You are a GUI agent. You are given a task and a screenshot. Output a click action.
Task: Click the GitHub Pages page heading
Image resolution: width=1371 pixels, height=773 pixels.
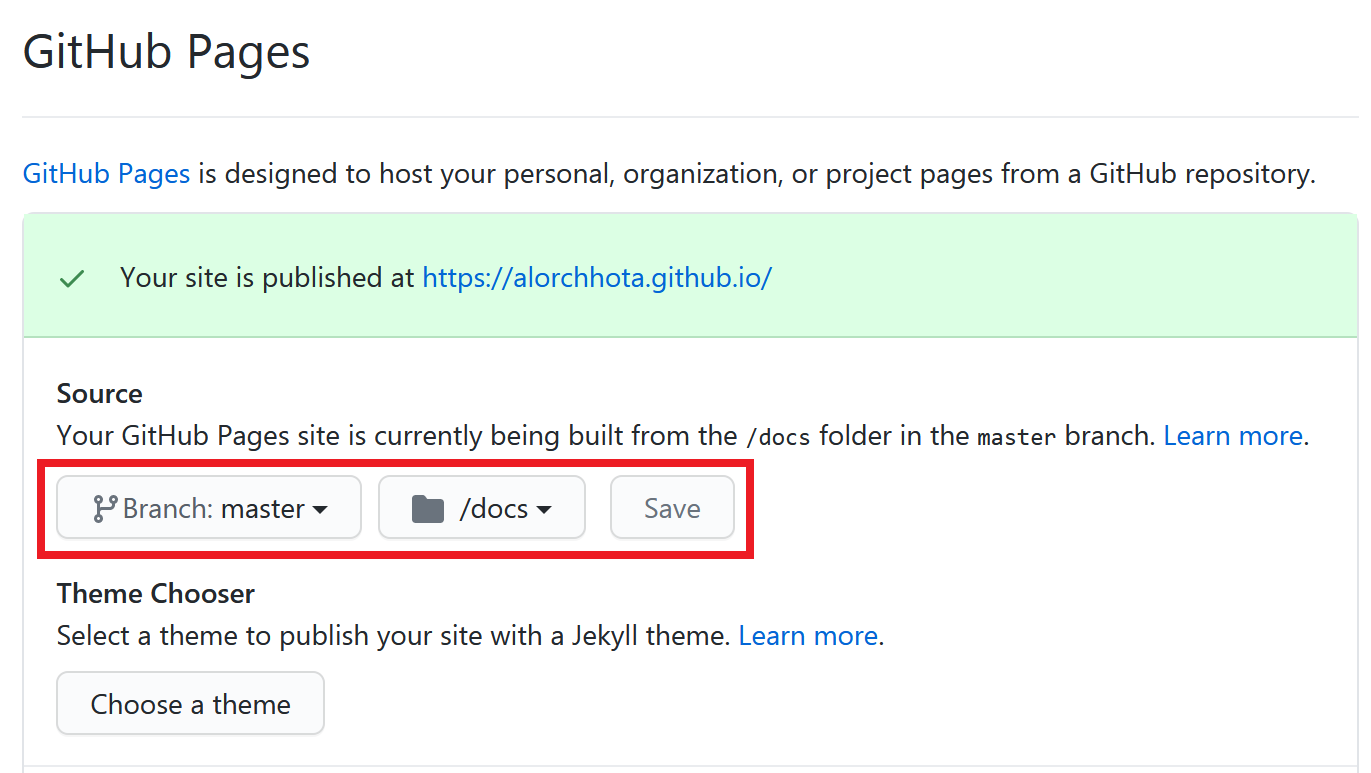point(165,52)
